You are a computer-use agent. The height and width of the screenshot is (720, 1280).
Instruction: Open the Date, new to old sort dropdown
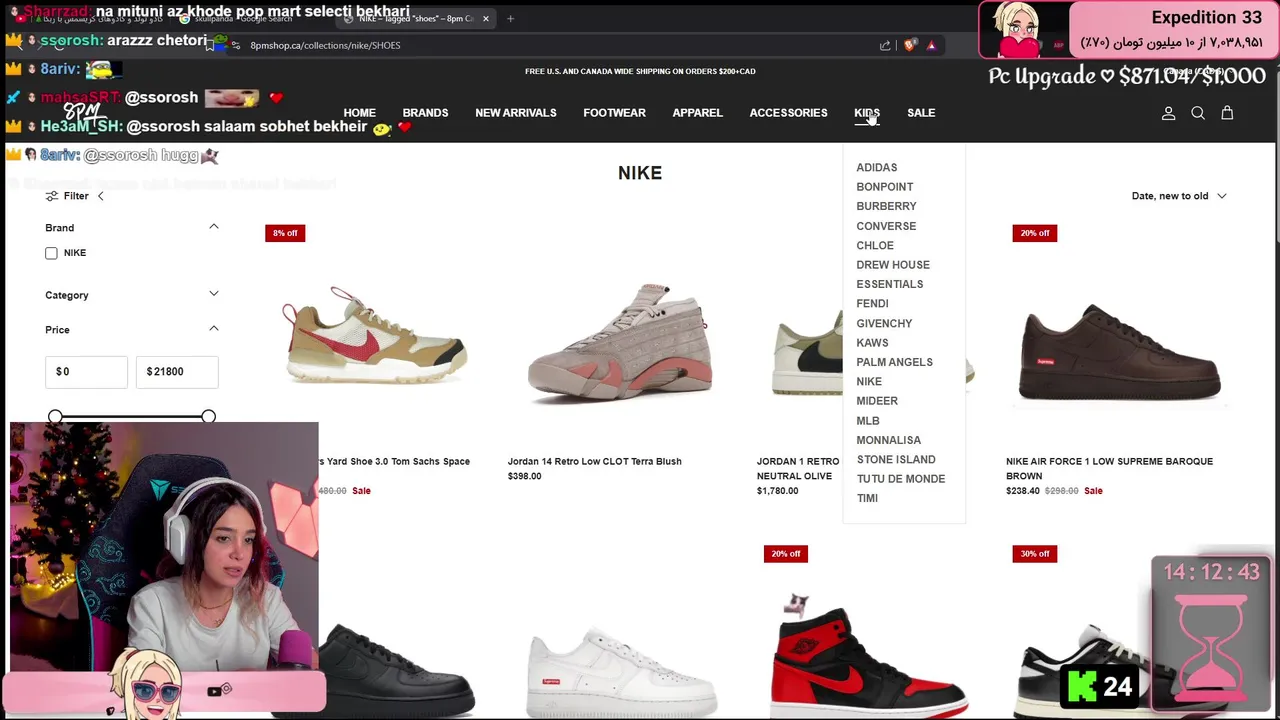pos(1178,196)
